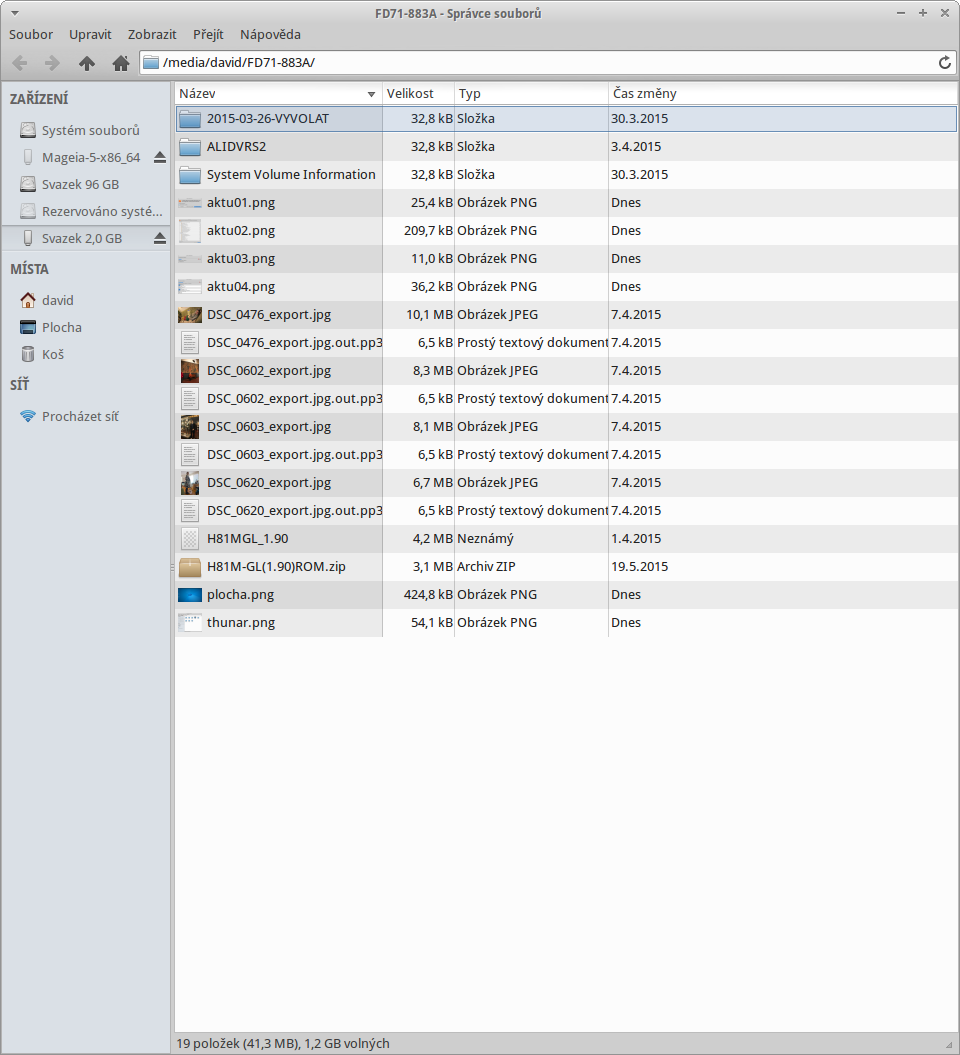This screenshot has height=1055, width=960.
Task: Click the david home icon in sidebar
Action: point(28,300)
